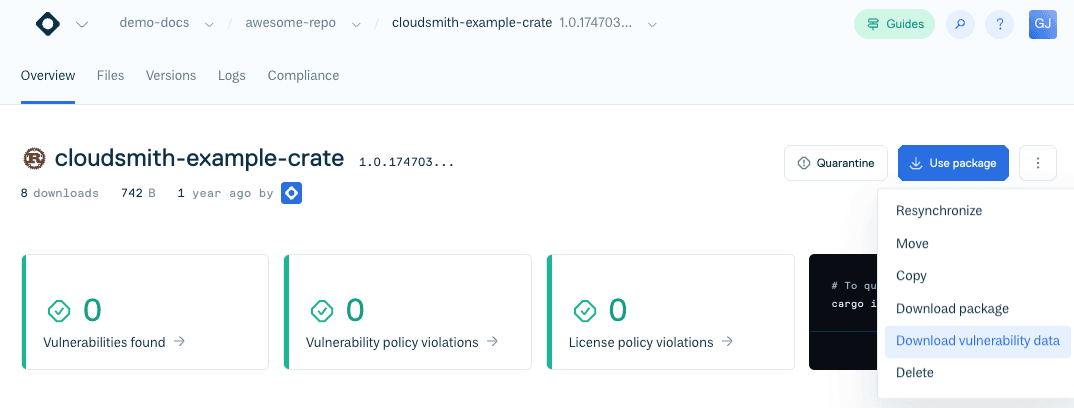This screenshot has height=408, width=1074.
Task: Click the 8 downloads text
Action: point(60,194)
